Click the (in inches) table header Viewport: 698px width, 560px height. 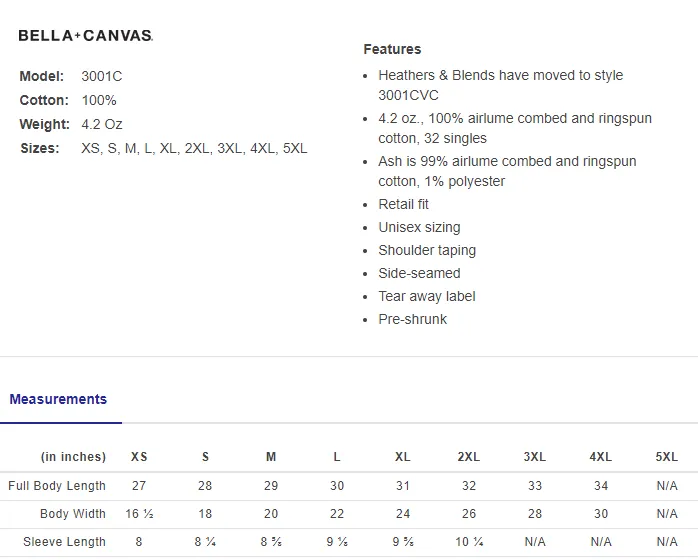(73, 457)
